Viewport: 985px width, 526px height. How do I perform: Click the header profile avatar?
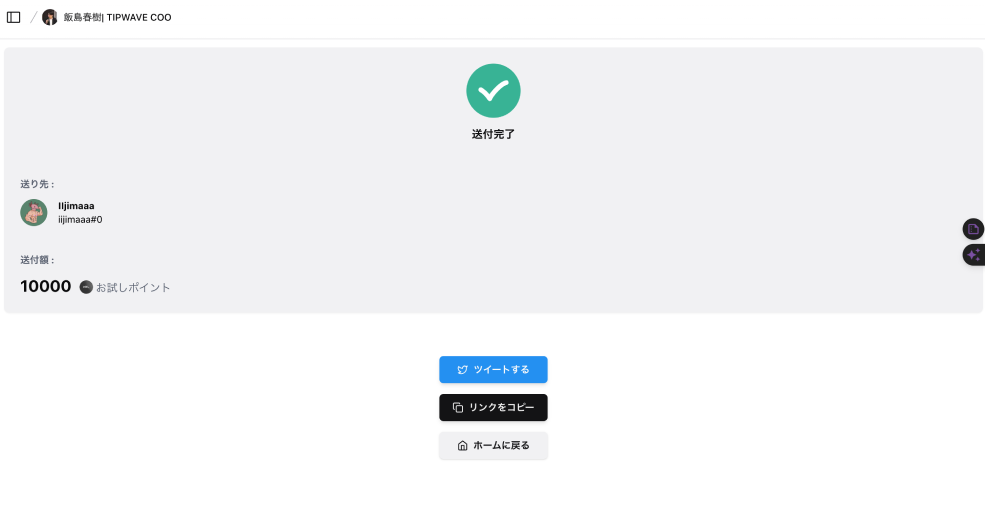[50, 17]
